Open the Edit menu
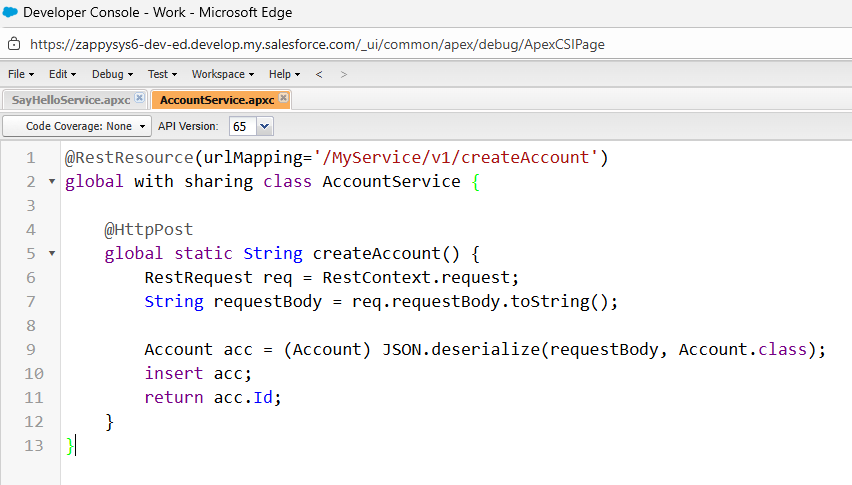852x485 pixels. click(62, 74)
